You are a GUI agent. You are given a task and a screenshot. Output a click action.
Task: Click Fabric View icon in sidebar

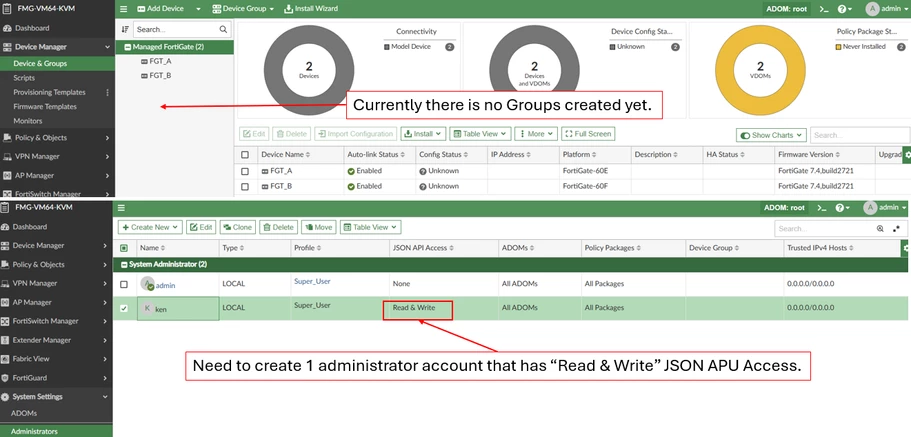[x=6, y=359]
